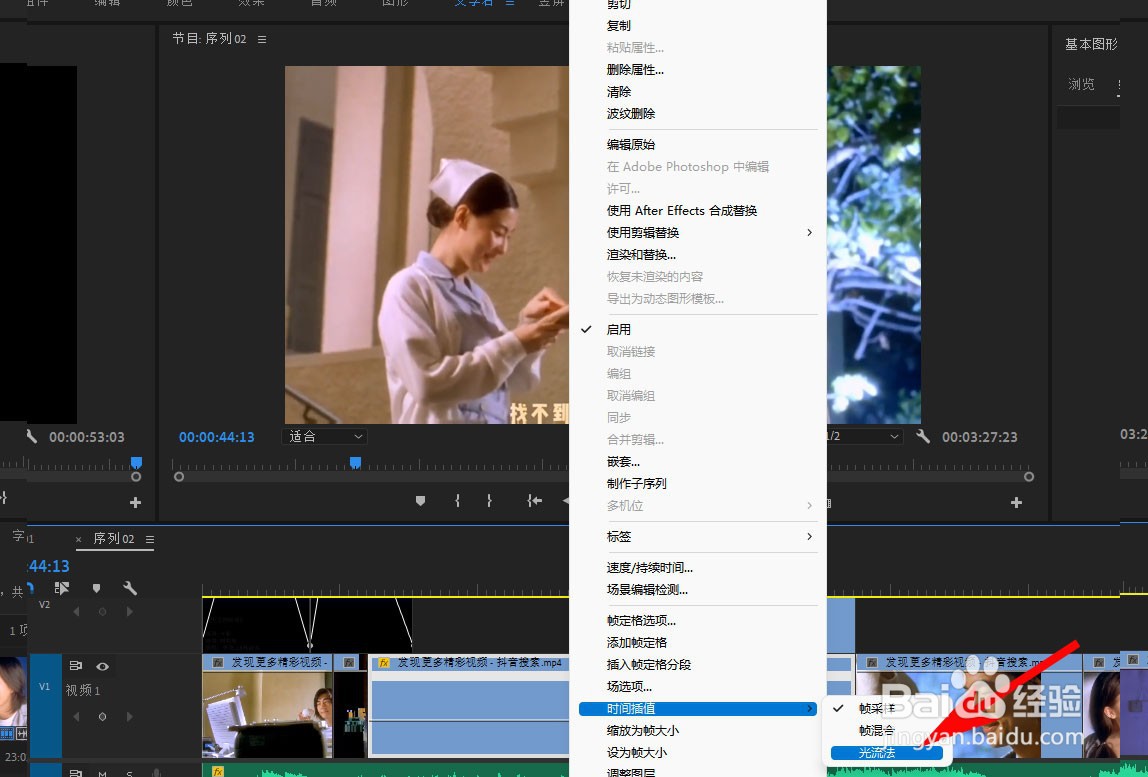Image resolution: width=1148 pixels, height=777 pixels.
Task: Click the fx badge on selected mp4 clip
Action: pyautogui.click(x=384, y=663)
